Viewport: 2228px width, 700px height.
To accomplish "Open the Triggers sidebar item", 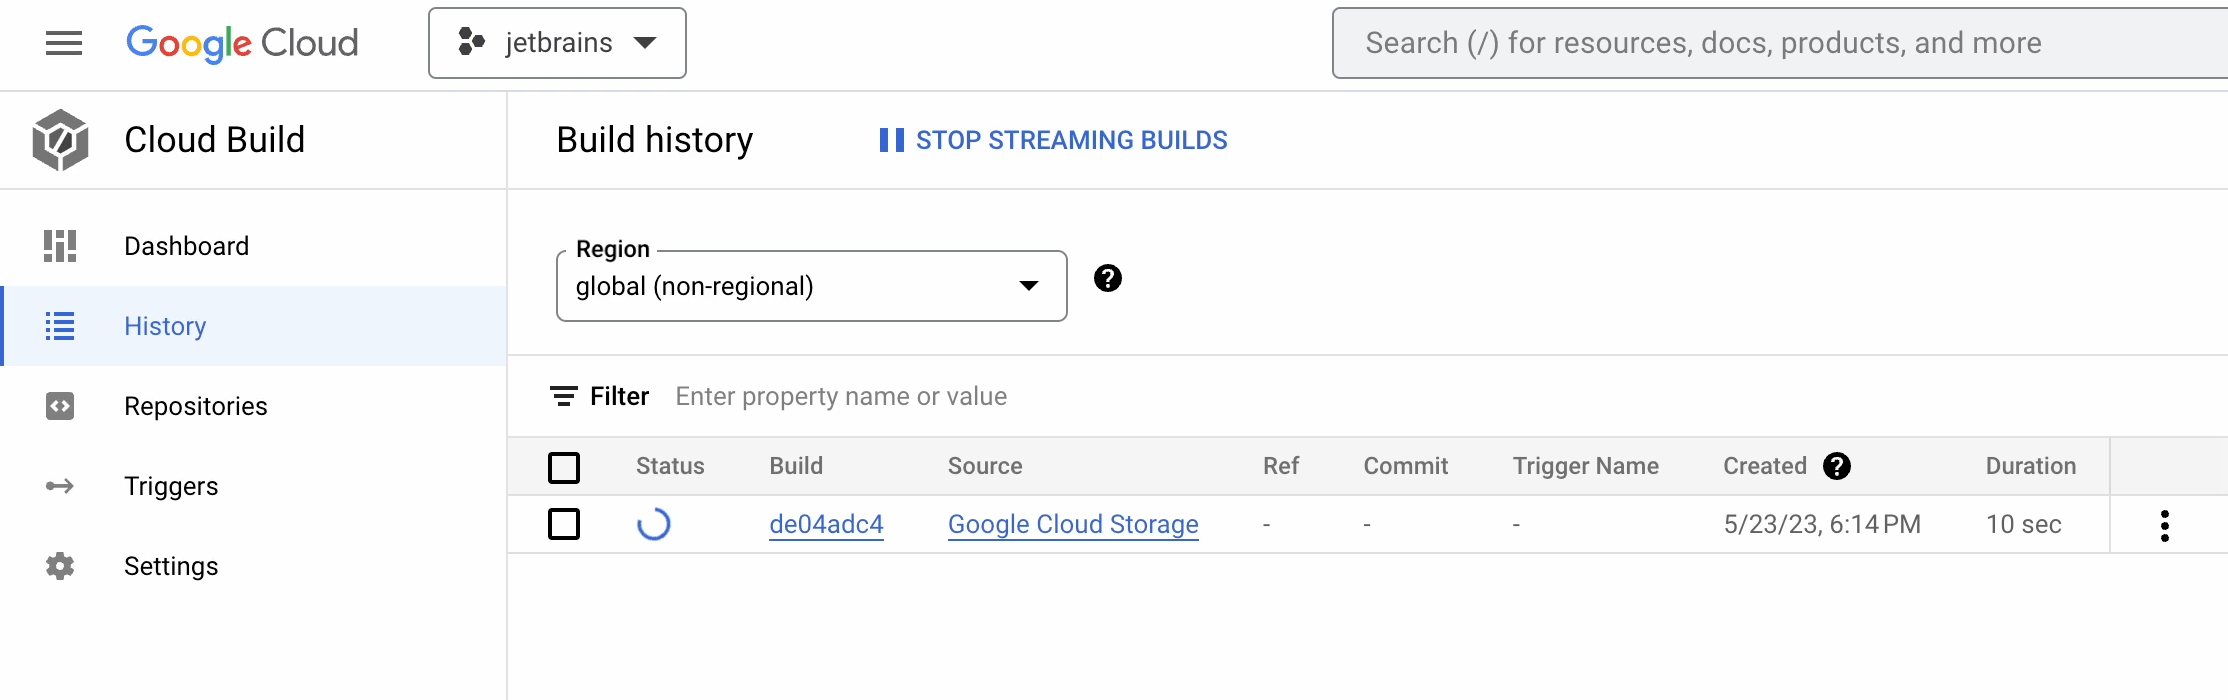I will 171,486.
